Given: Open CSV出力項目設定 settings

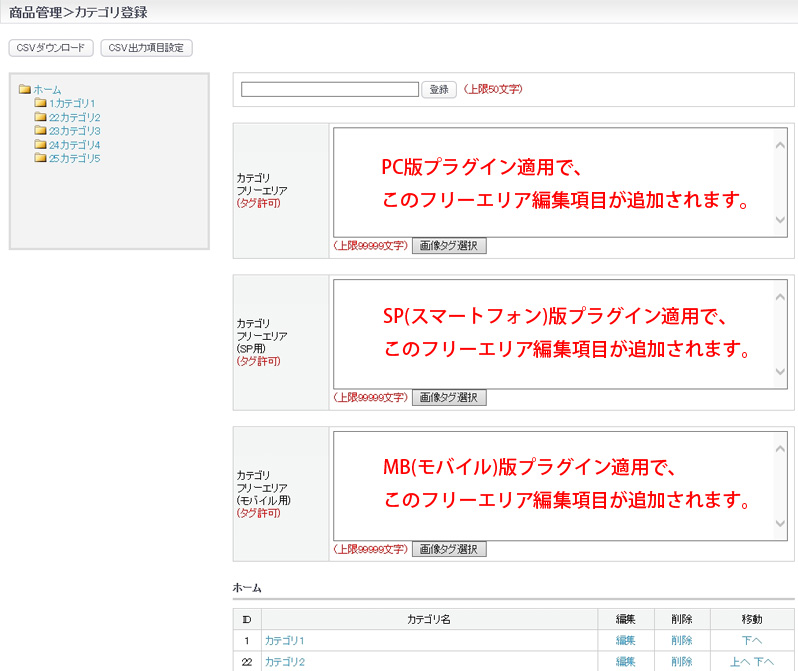Looking at the screenshot, I should tap(147, 48).
